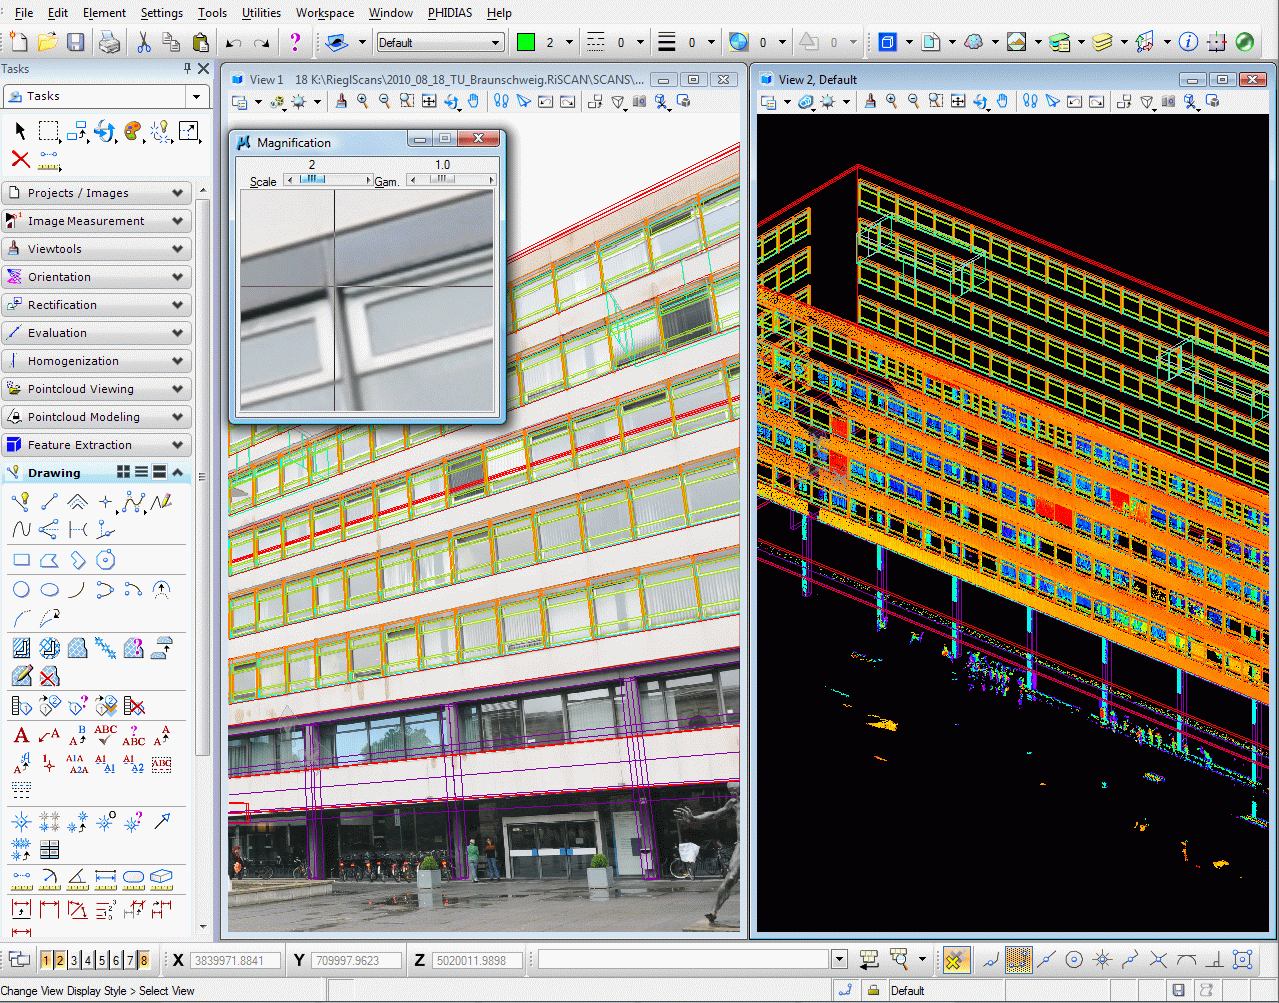Toggle view 3 in view groups

pyautogui.click(x=74, y=961)
